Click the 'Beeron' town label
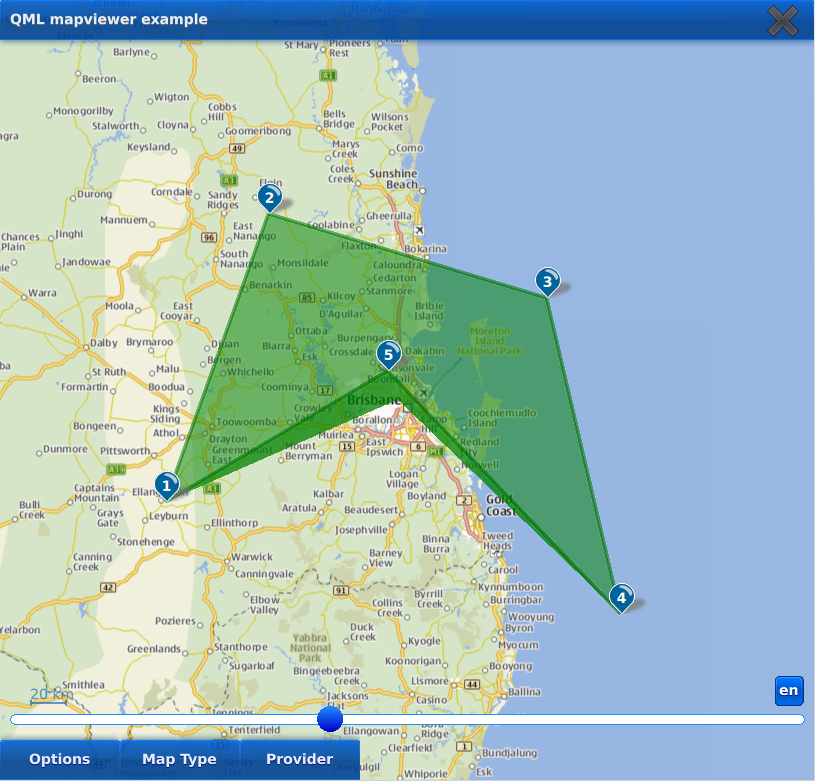This screenshot has height=781, width=815. pos(99,79)
